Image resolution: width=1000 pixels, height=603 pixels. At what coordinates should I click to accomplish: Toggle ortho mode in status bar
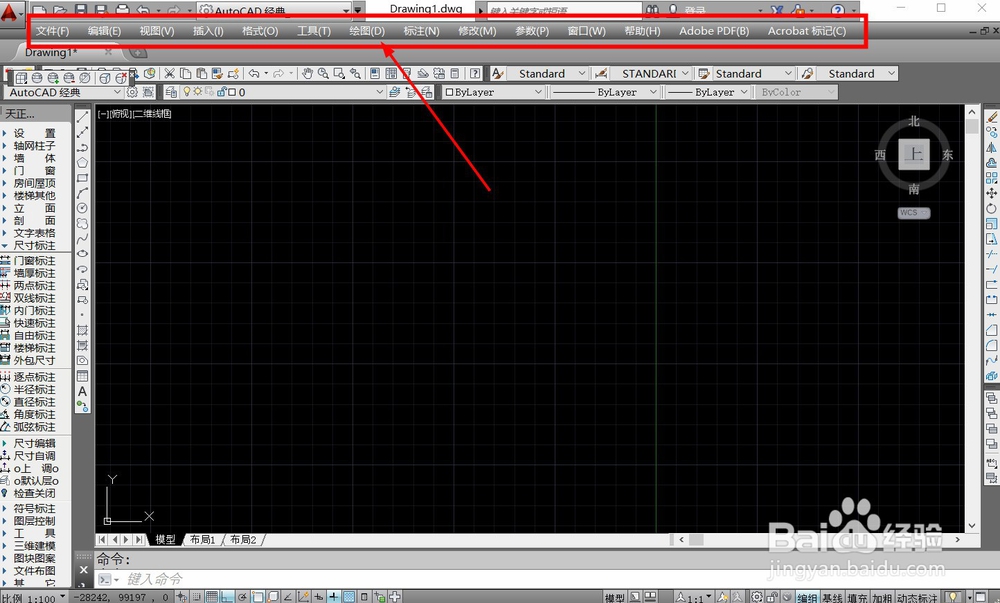[227, 597]
